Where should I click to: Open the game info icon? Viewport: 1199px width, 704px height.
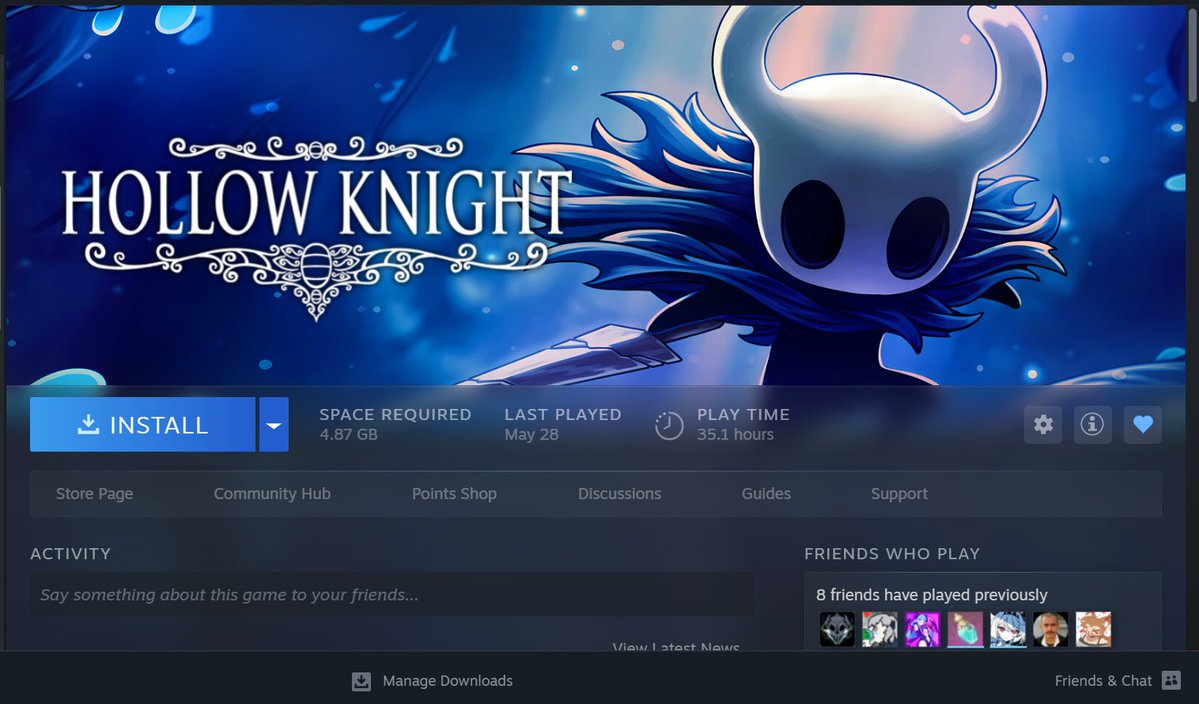tap(1093, 424)
